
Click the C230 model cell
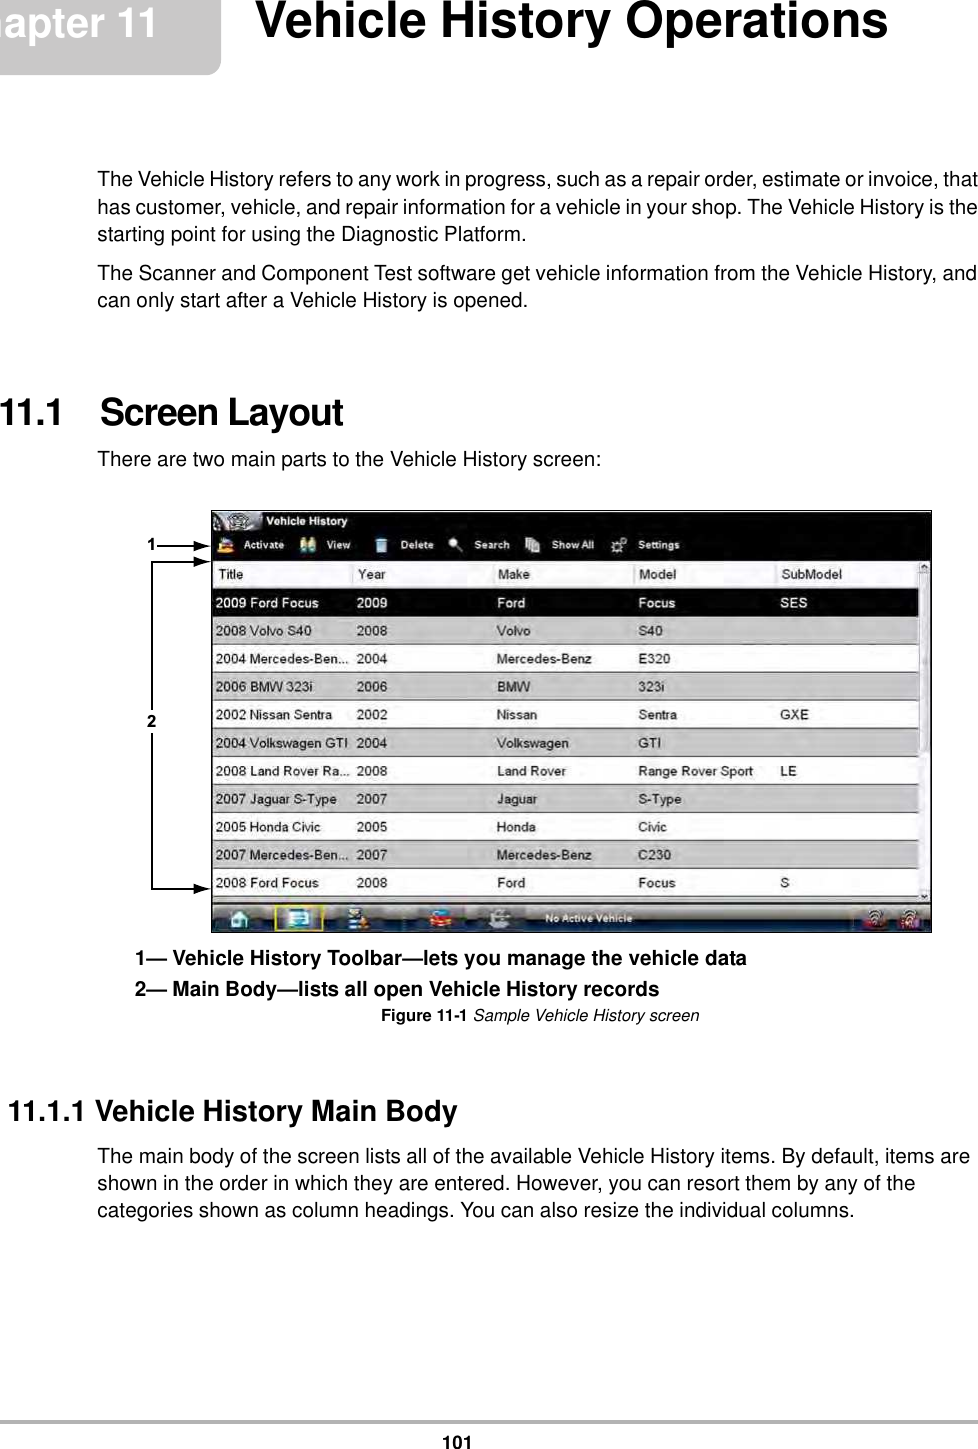655,855
